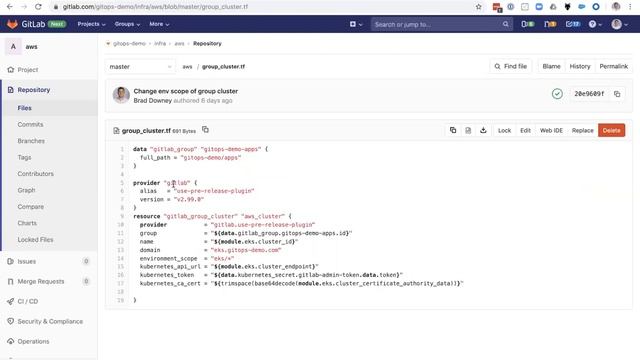
Task: Click the Permalink button
Action: pos(613,66)
